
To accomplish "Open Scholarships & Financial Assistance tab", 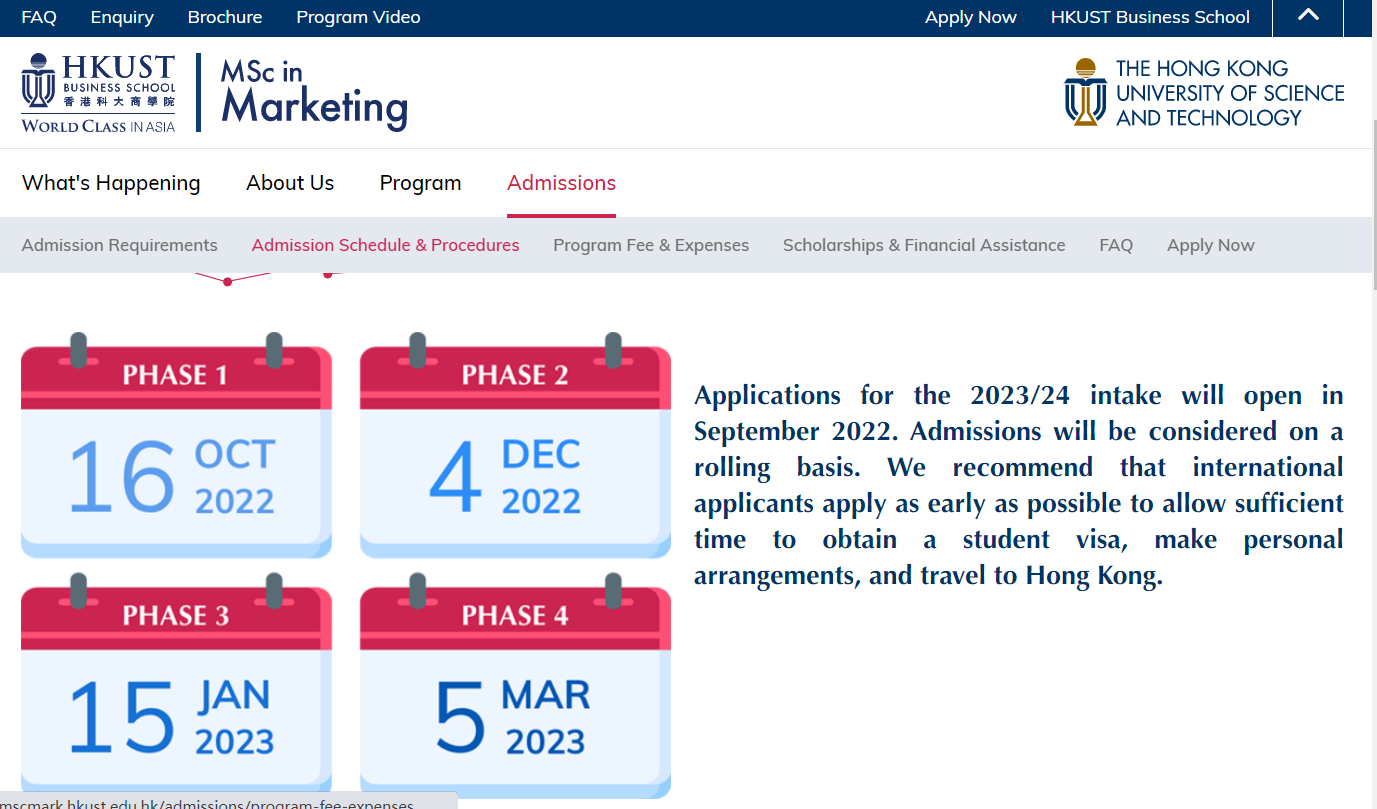I will pos(924,245).
